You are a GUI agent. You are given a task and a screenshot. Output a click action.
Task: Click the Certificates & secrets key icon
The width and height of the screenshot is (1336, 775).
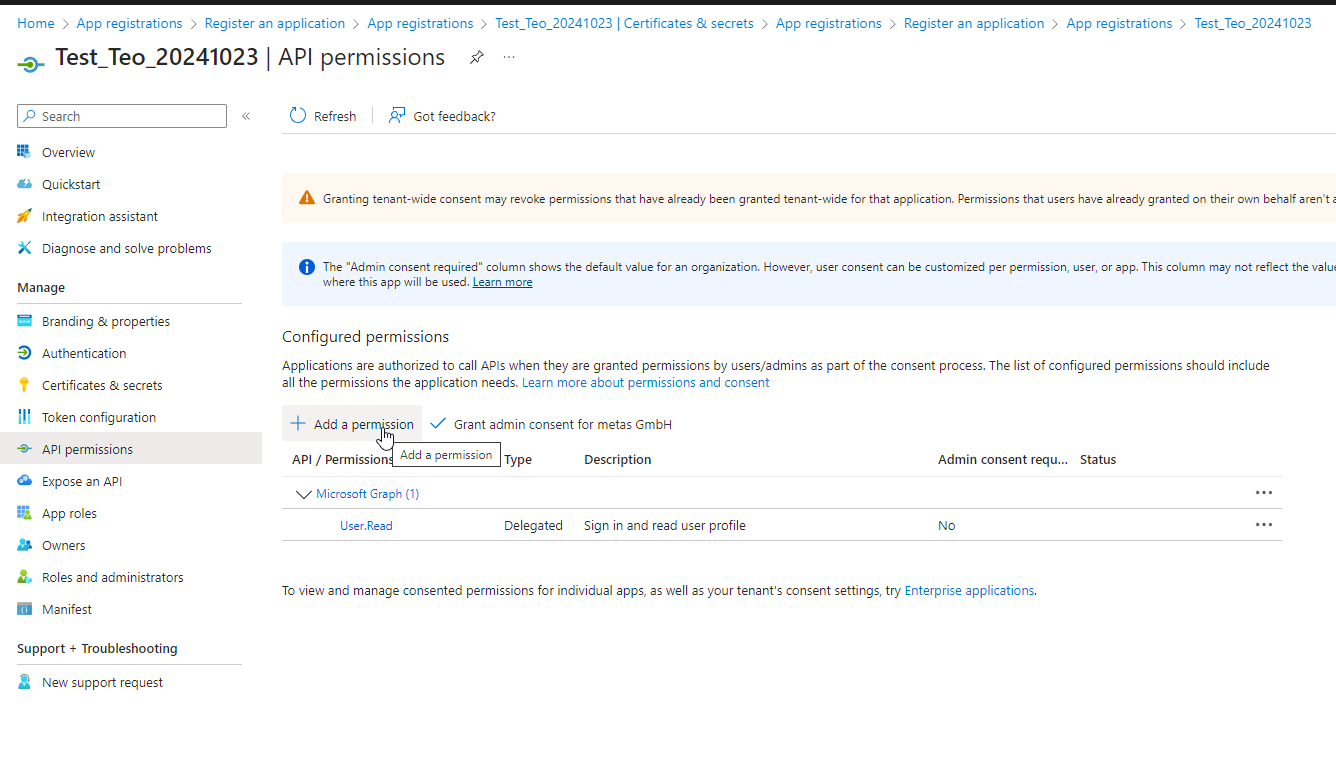pyautogui.click(x=24, y=385)
